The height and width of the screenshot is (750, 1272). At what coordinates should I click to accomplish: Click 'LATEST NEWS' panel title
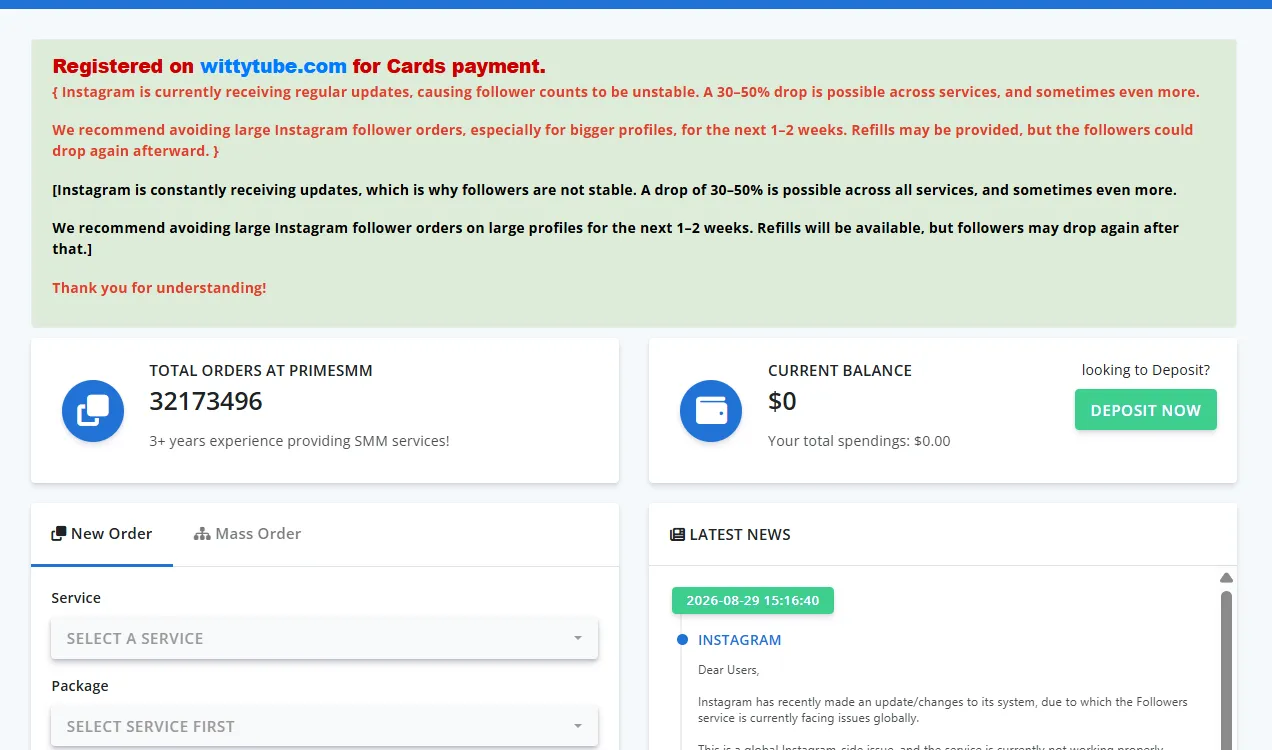[x=740, y=535]
